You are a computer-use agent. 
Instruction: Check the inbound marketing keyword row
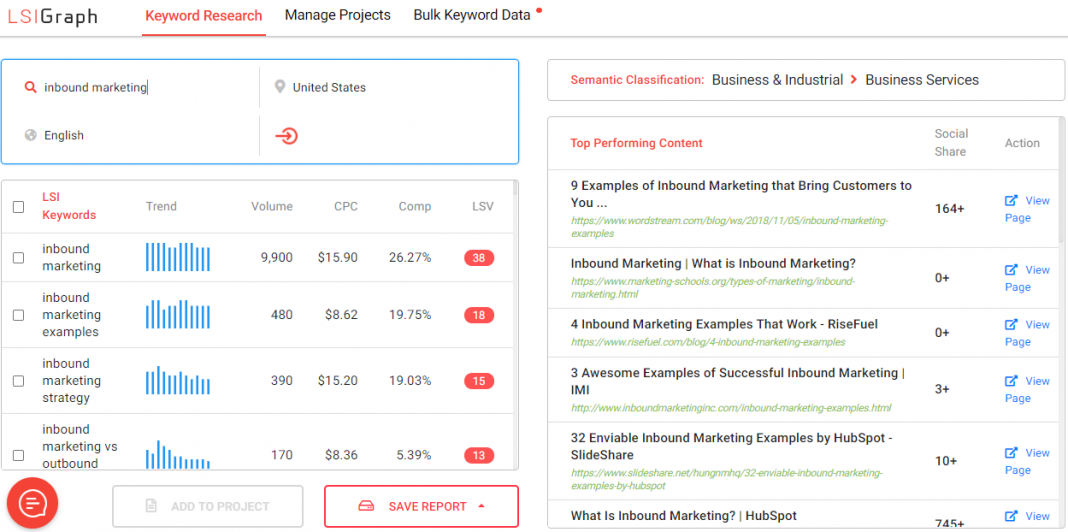pyautogui.click(x=18, y=257)
